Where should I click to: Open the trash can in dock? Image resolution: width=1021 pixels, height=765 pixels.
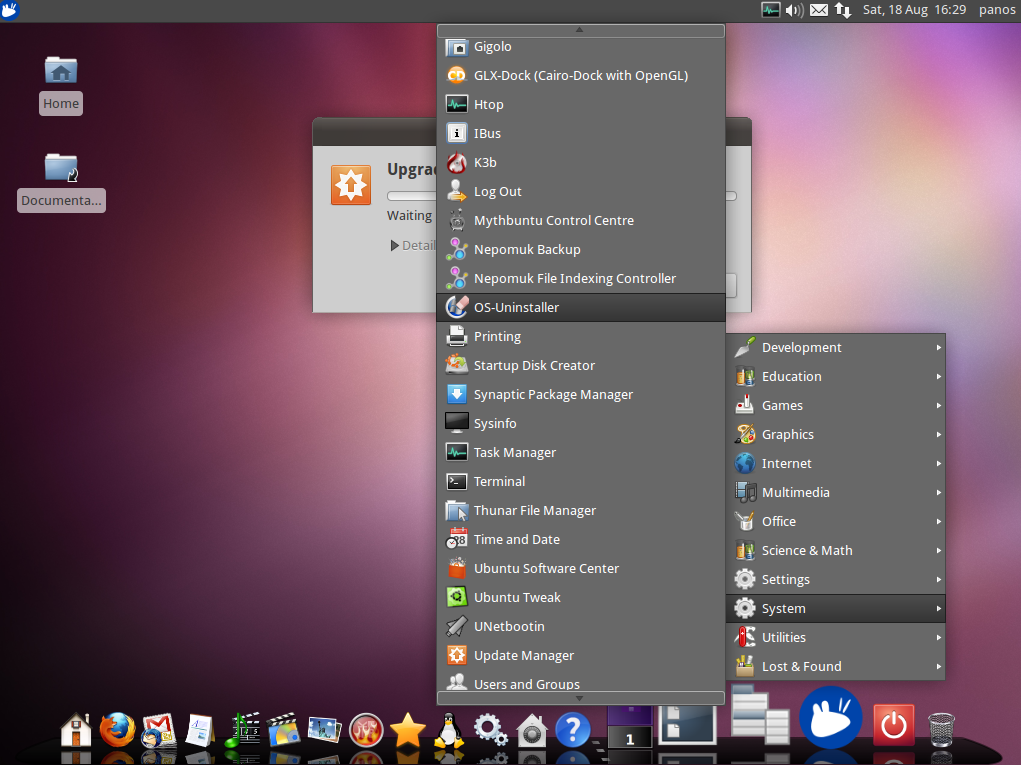point(941,729)
